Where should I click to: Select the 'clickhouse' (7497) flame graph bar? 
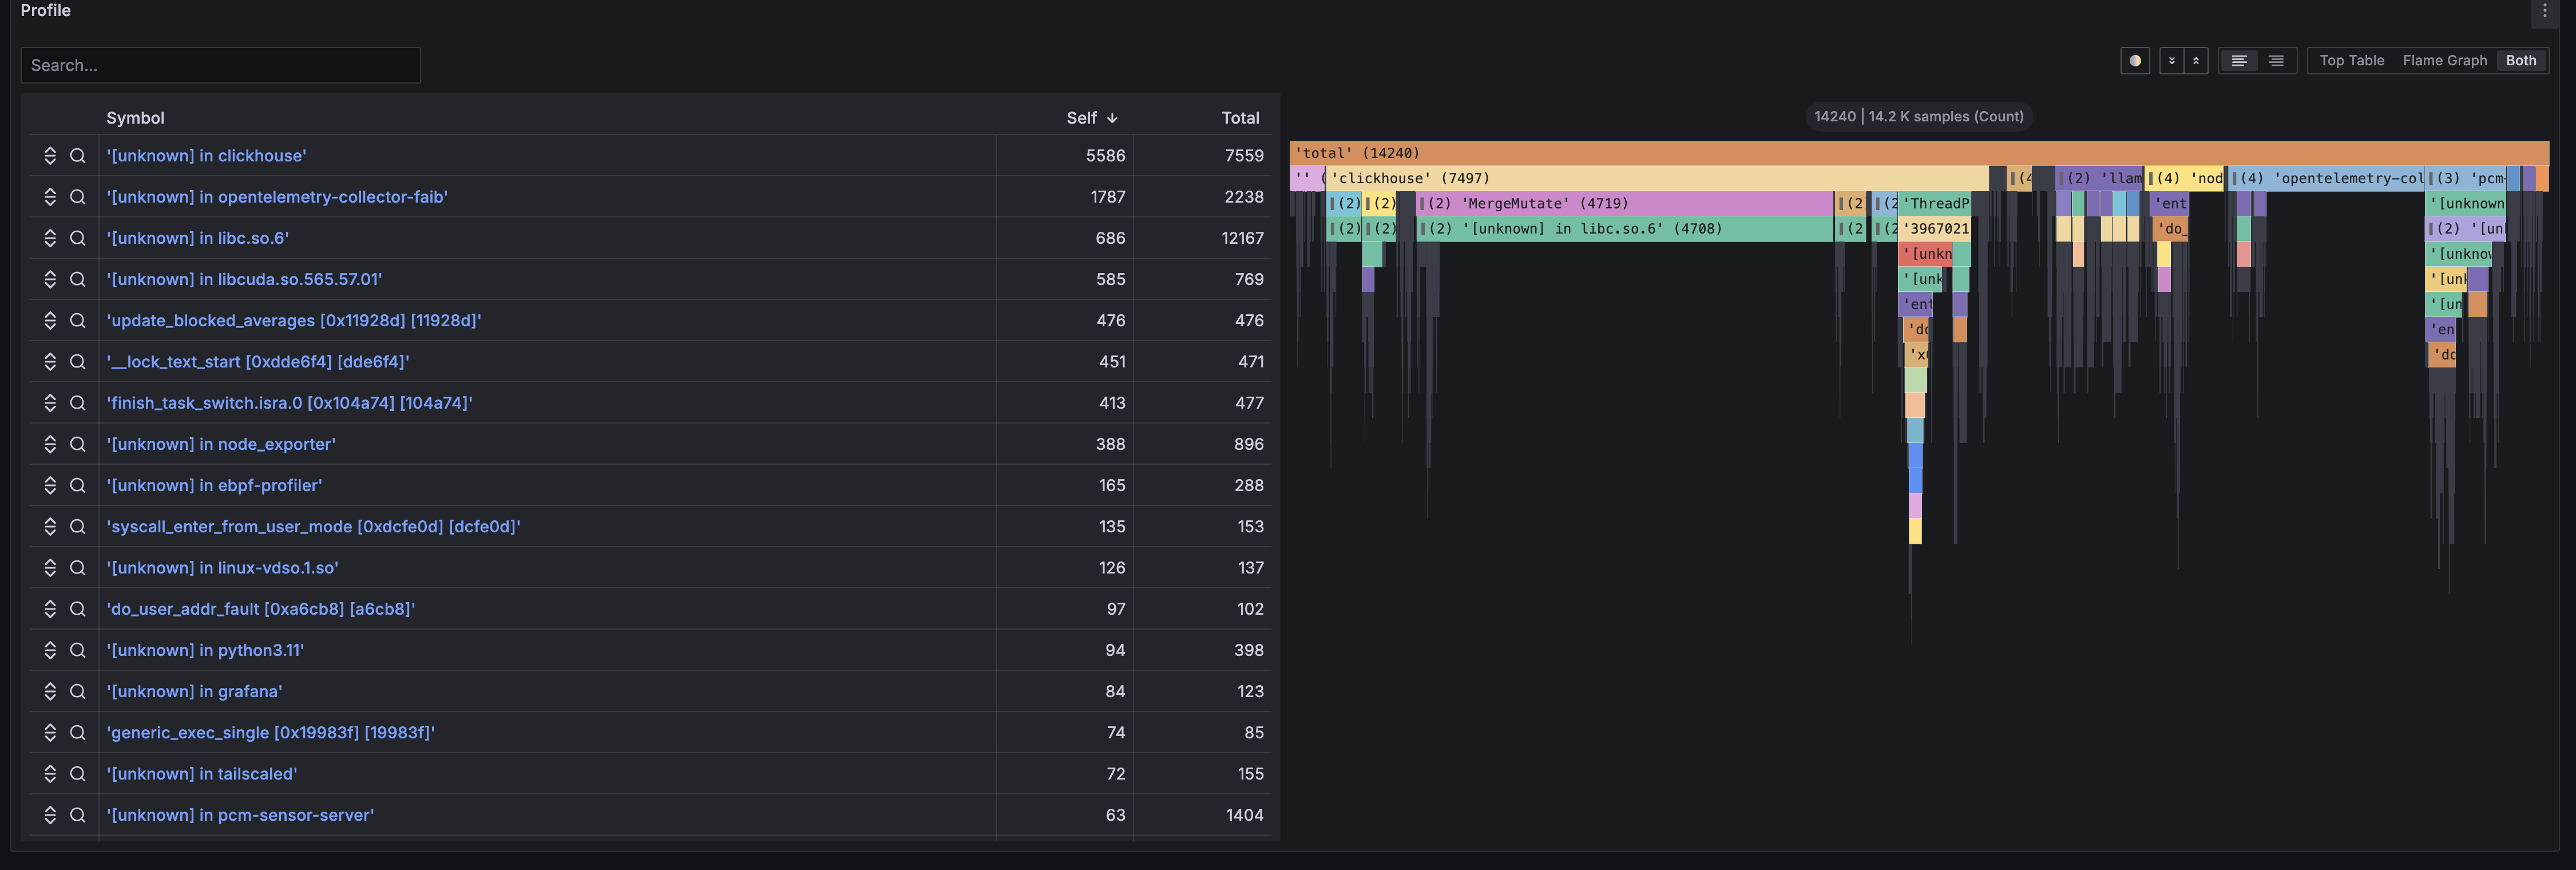point(1657,178)
